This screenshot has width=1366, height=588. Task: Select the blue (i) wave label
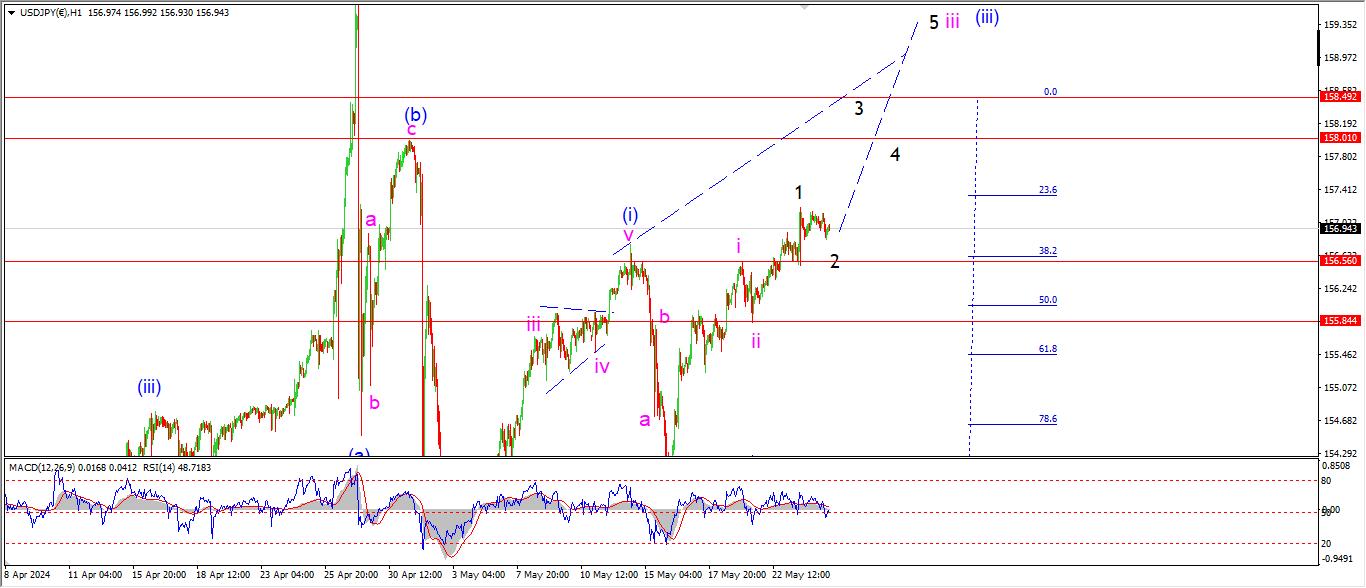(630, 214)
